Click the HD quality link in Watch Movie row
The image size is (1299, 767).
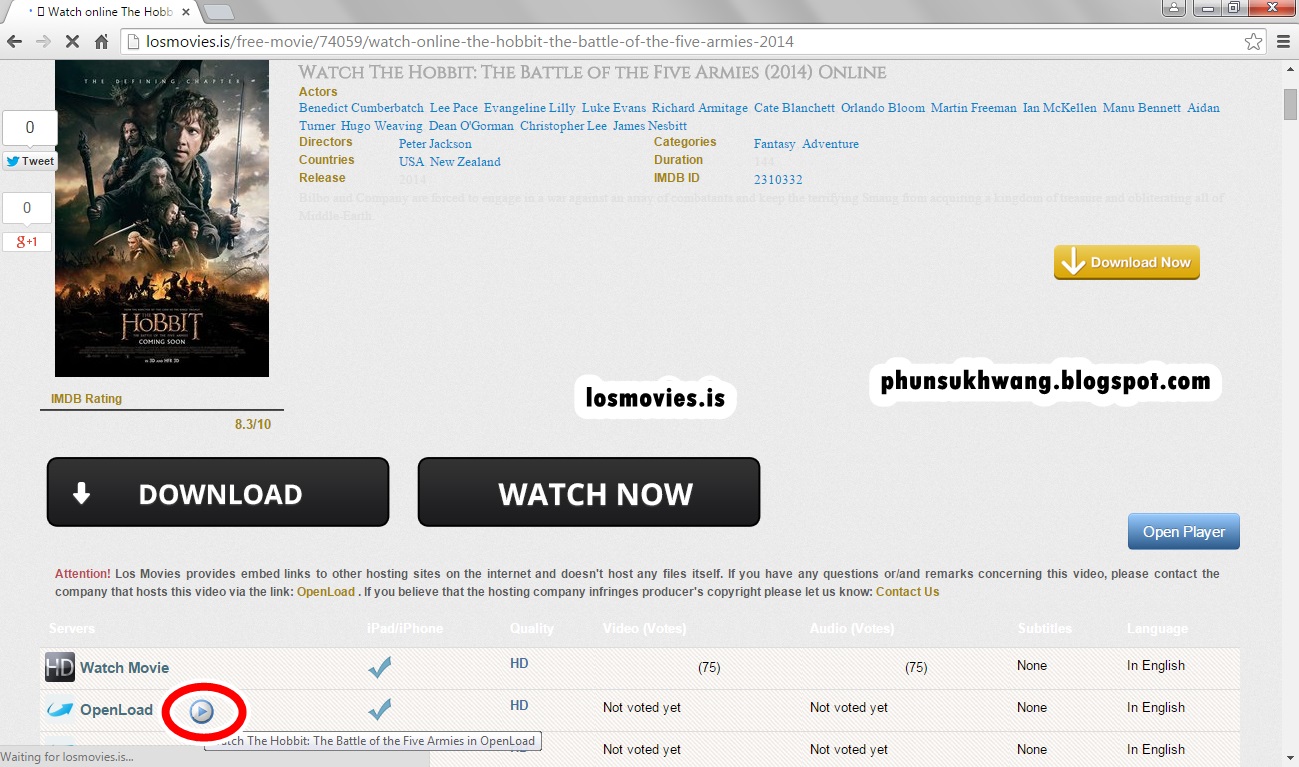[x=519, y=663]
